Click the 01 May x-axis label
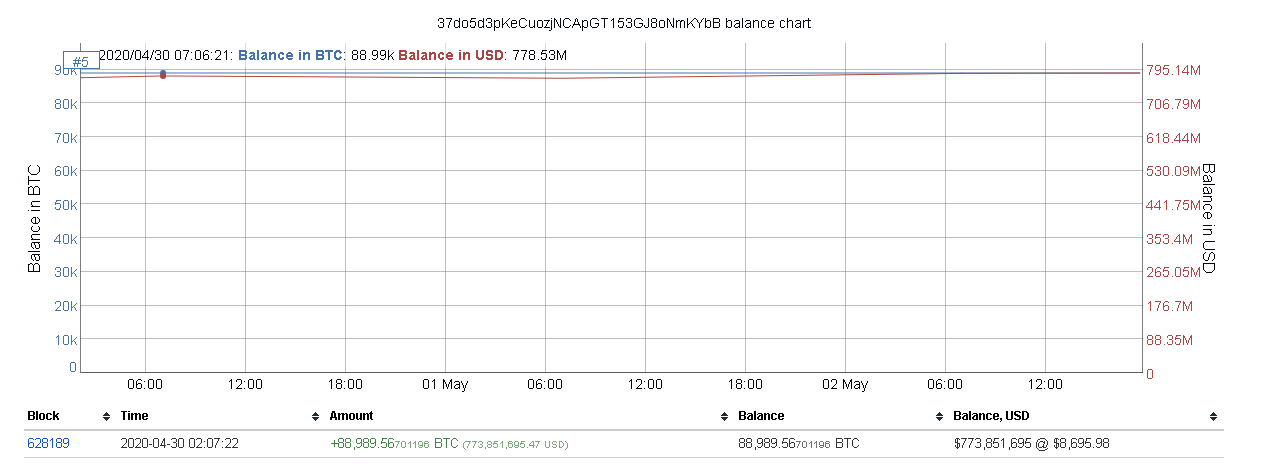1261x471 pixels. (445, 384)
